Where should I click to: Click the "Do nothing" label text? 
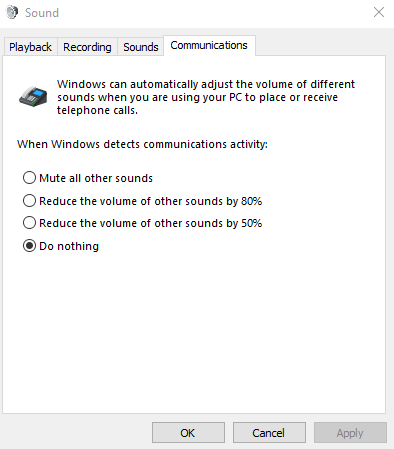(x=69, y=246)
